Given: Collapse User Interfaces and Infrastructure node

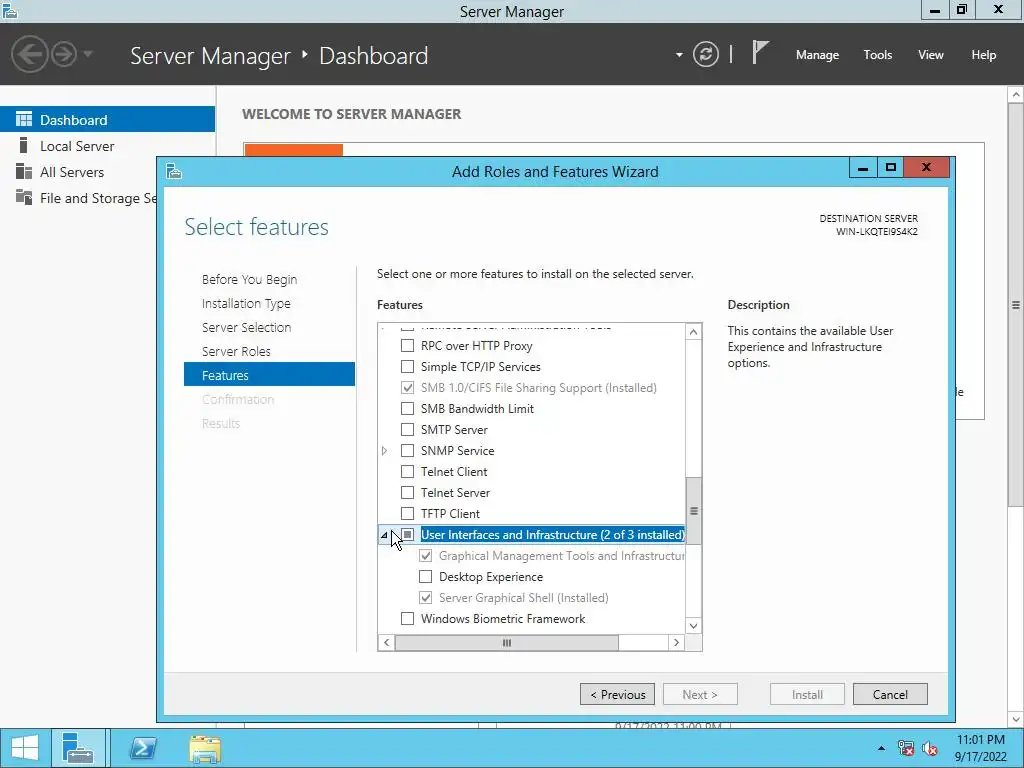Looking at the screenshot, I should [x=384, y=535].
